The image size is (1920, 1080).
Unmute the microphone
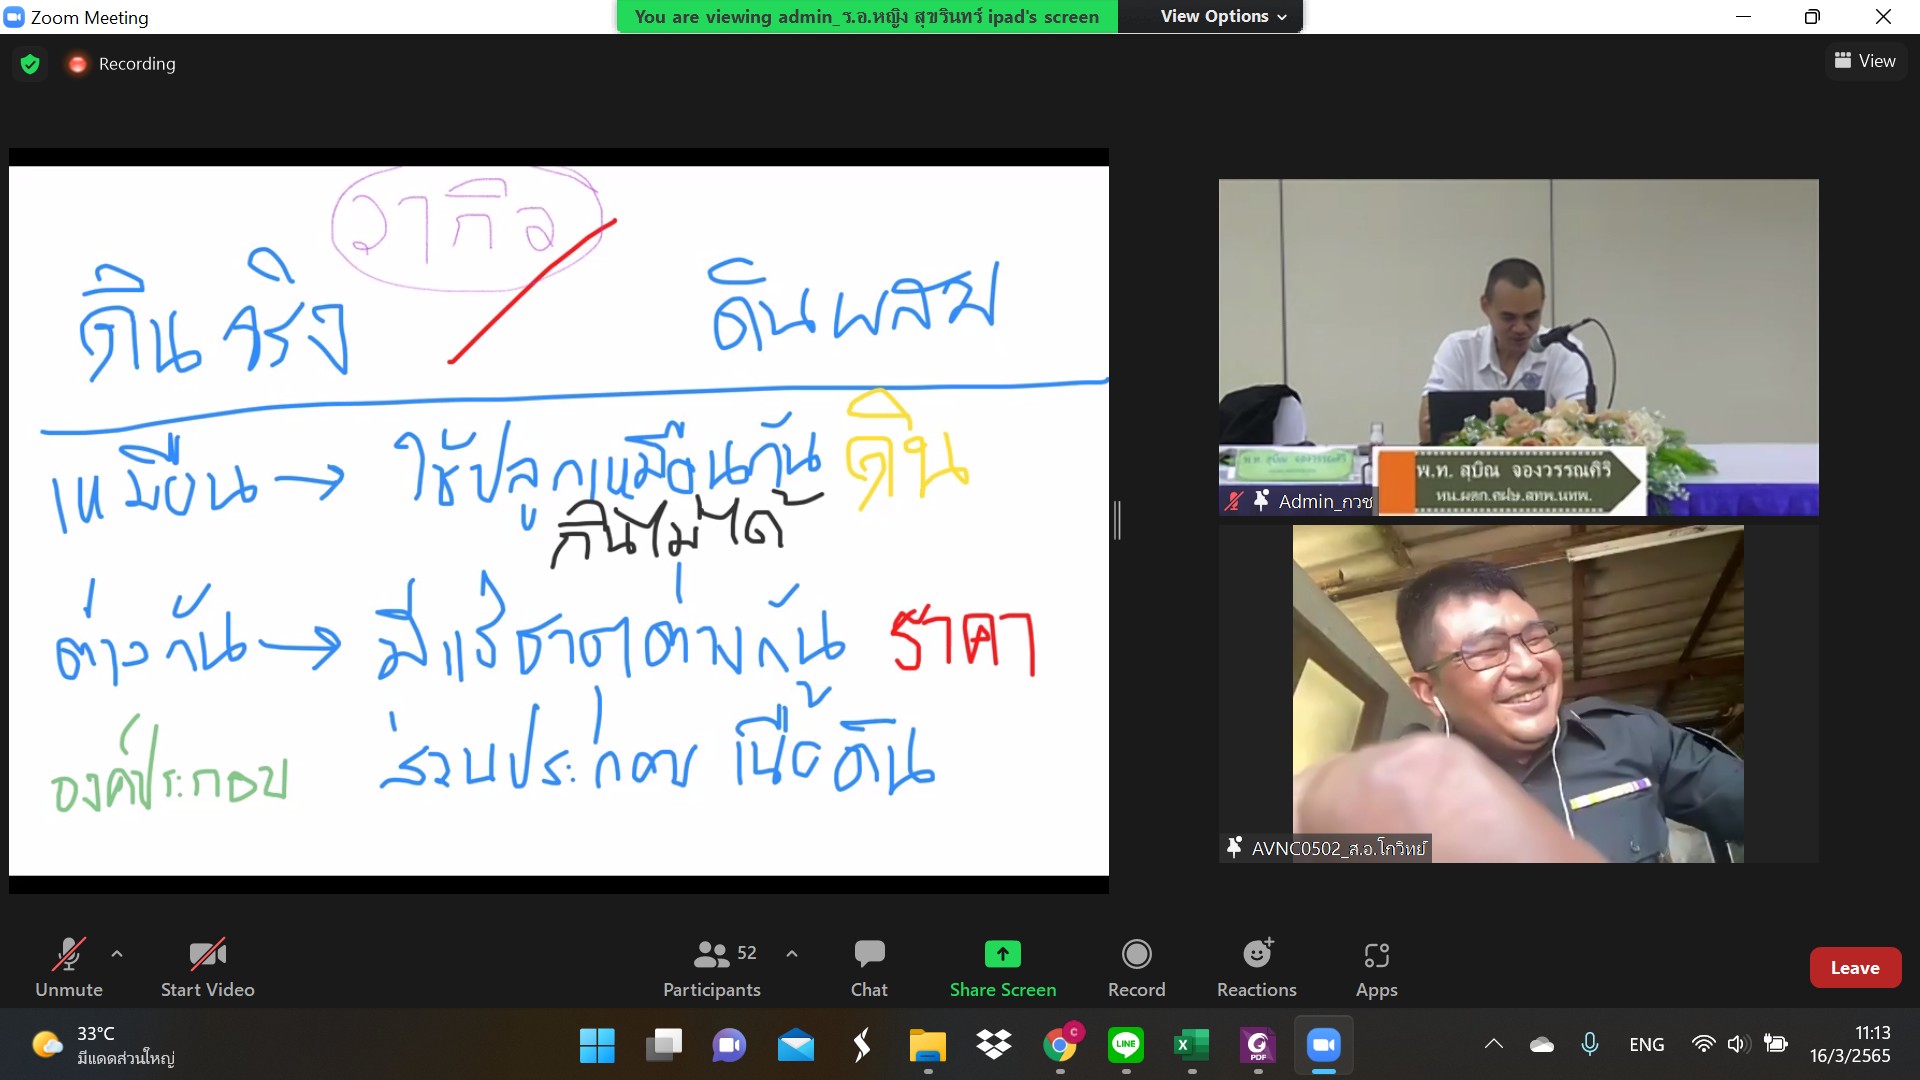[69, 967]
